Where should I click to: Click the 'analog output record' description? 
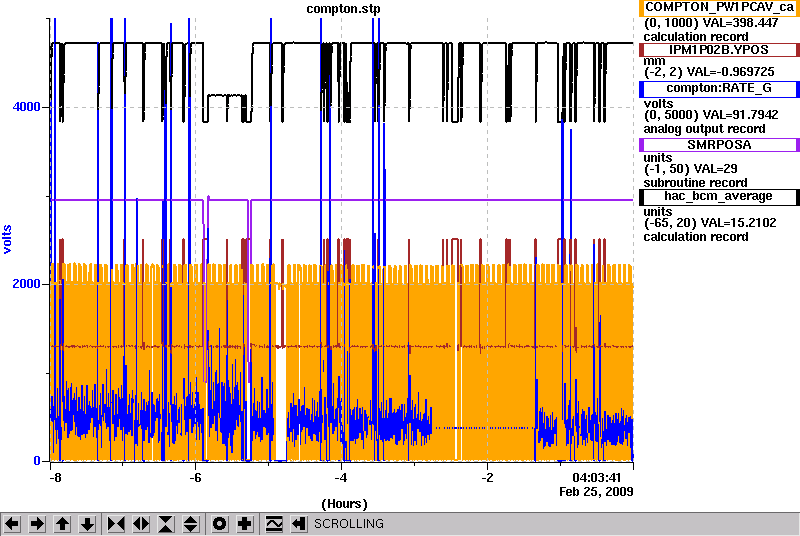click(704, 129)
